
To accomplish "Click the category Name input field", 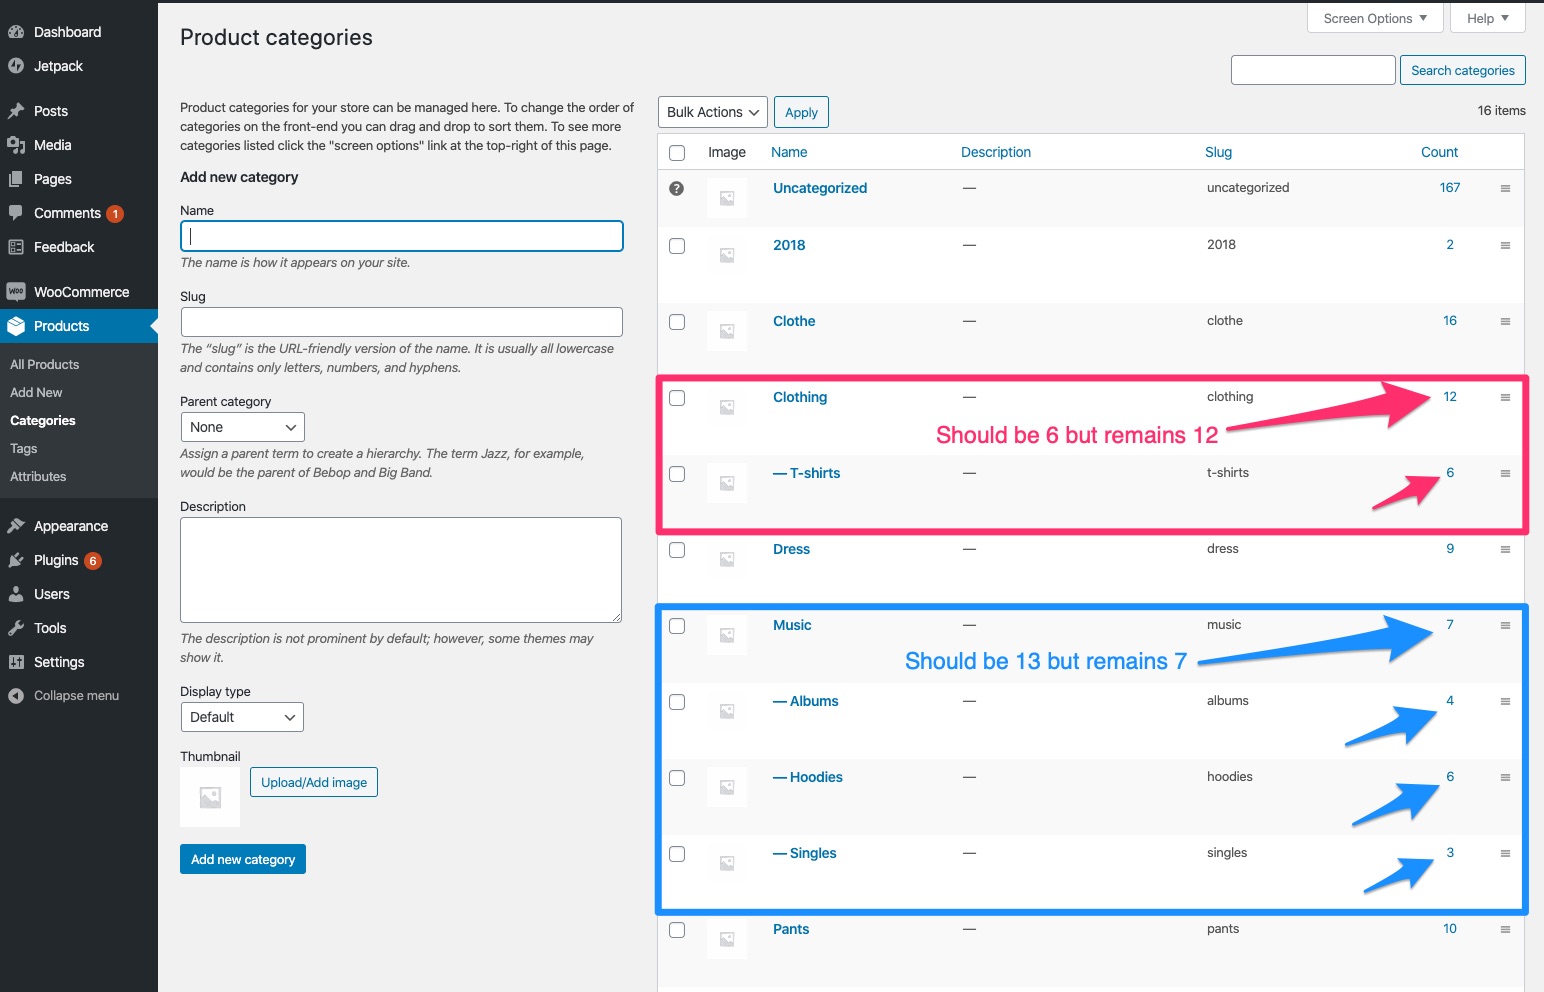I will pos(402,236).
